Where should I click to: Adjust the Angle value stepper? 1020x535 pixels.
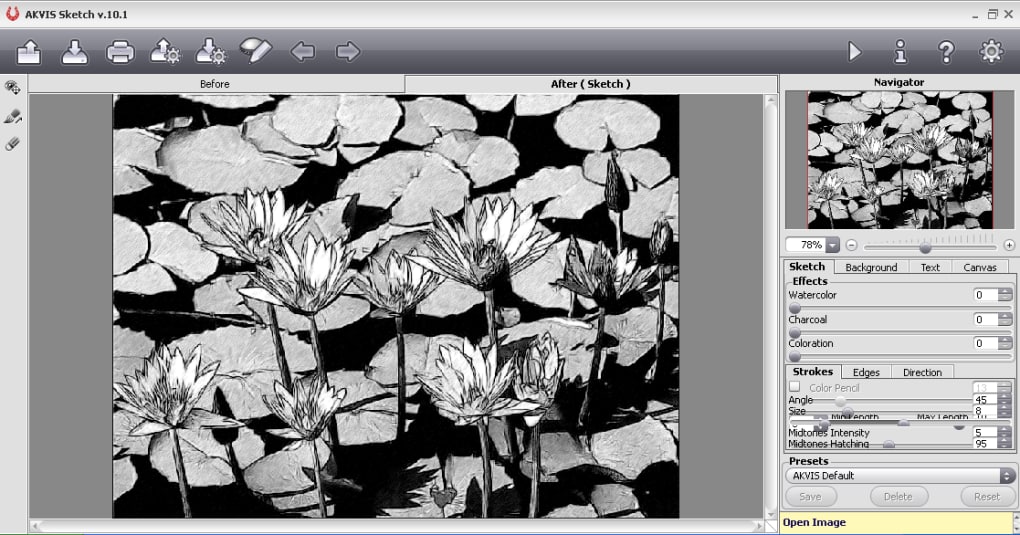(1005, 400)
